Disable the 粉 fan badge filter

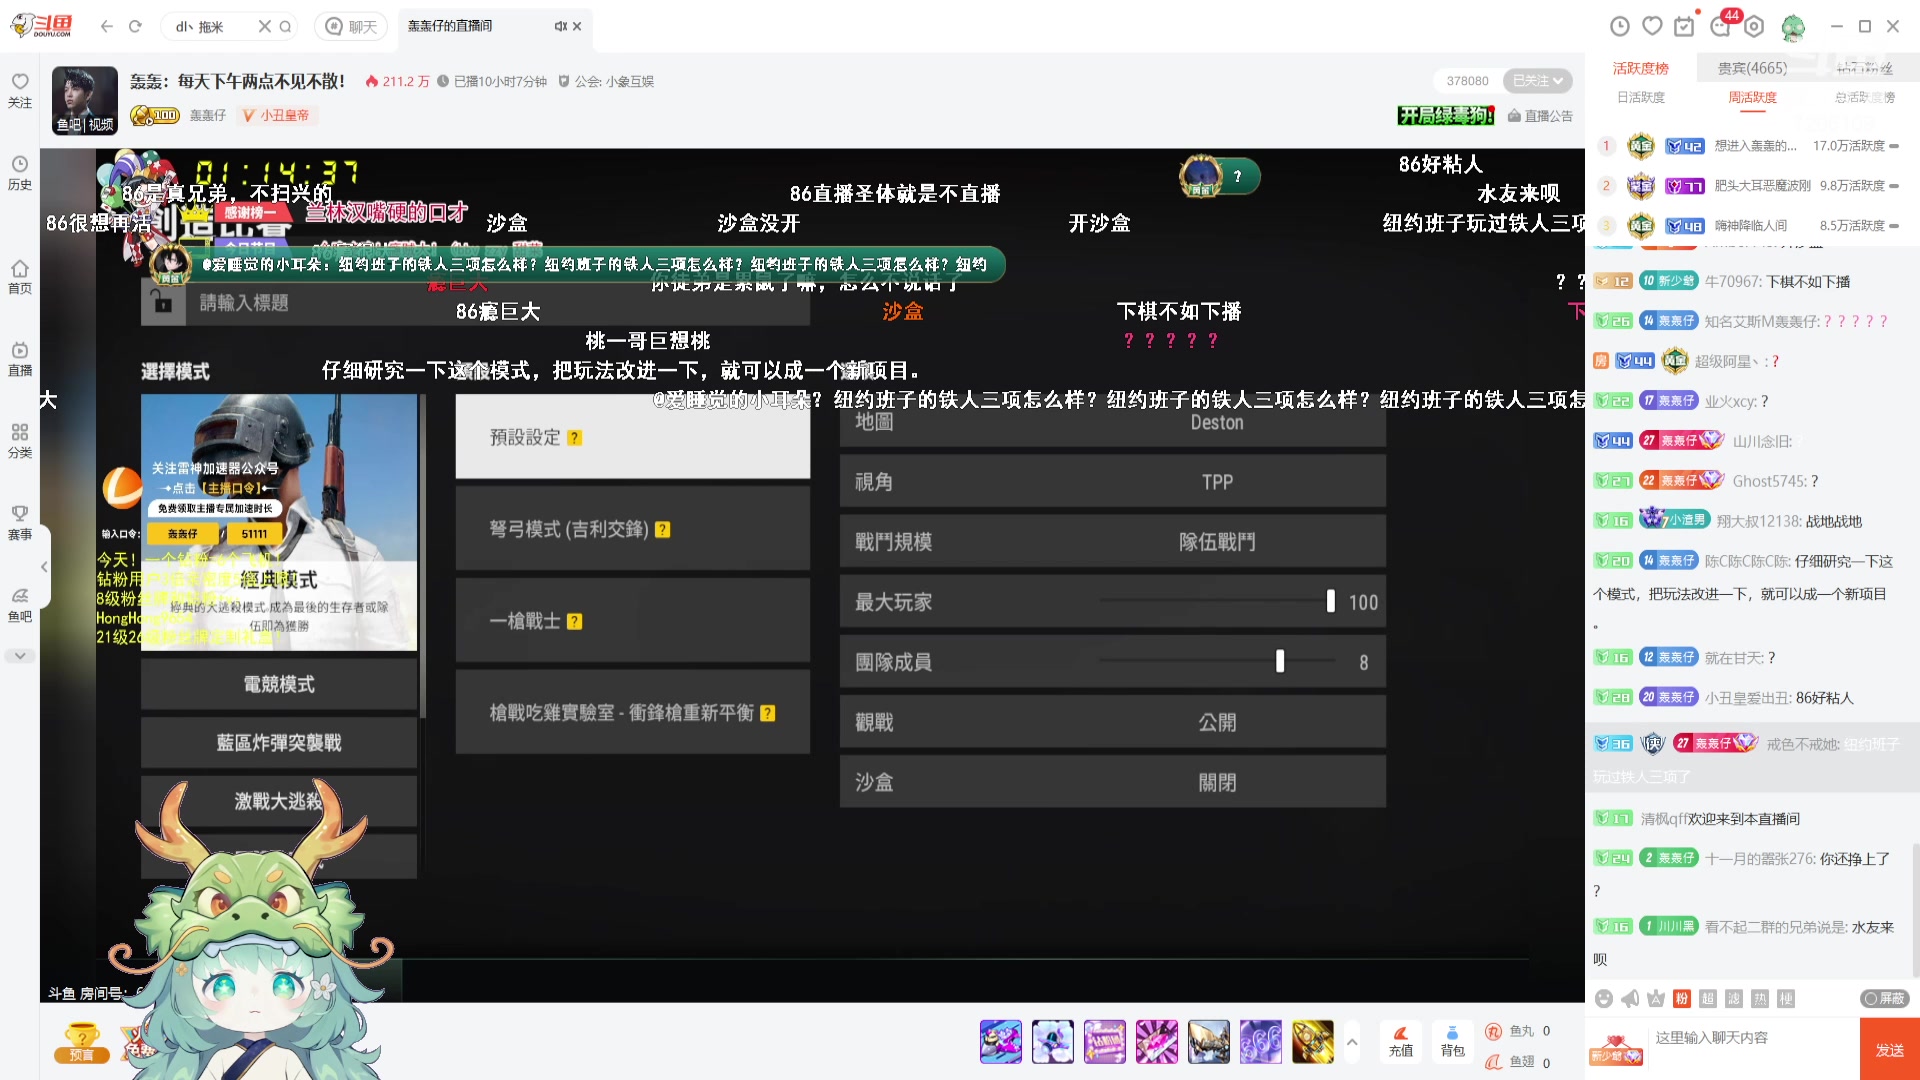coord(1680,997)
